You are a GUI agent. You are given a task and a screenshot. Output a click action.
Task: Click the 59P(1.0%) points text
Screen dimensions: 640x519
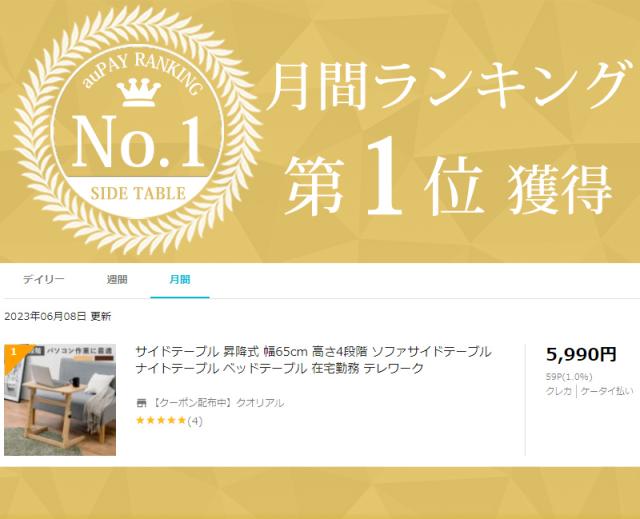pyautogui.click(x=569, y=377)
